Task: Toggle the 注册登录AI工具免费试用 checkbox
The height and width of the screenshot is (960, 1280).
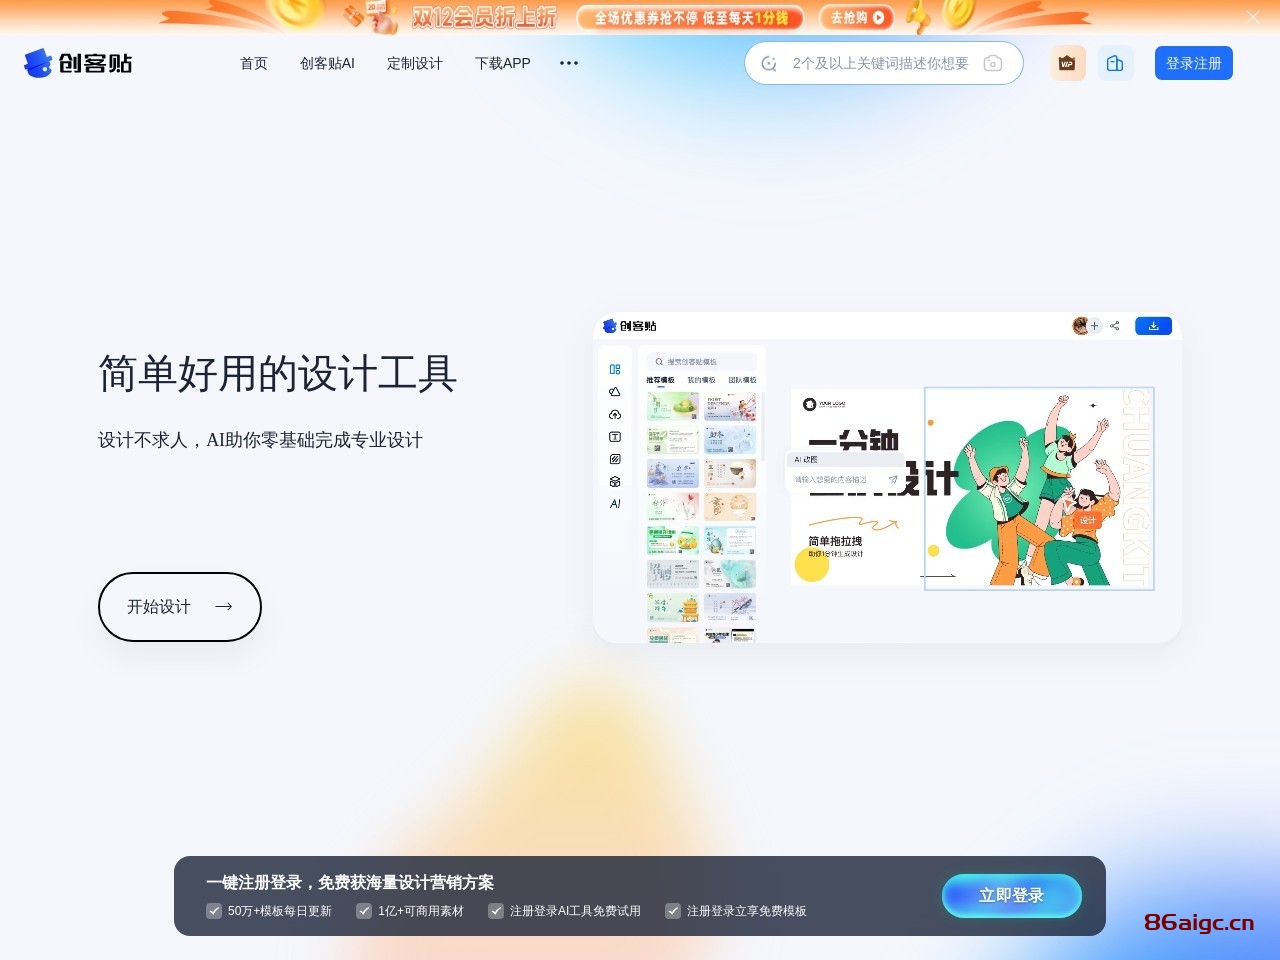Action: tap(496, 911)
